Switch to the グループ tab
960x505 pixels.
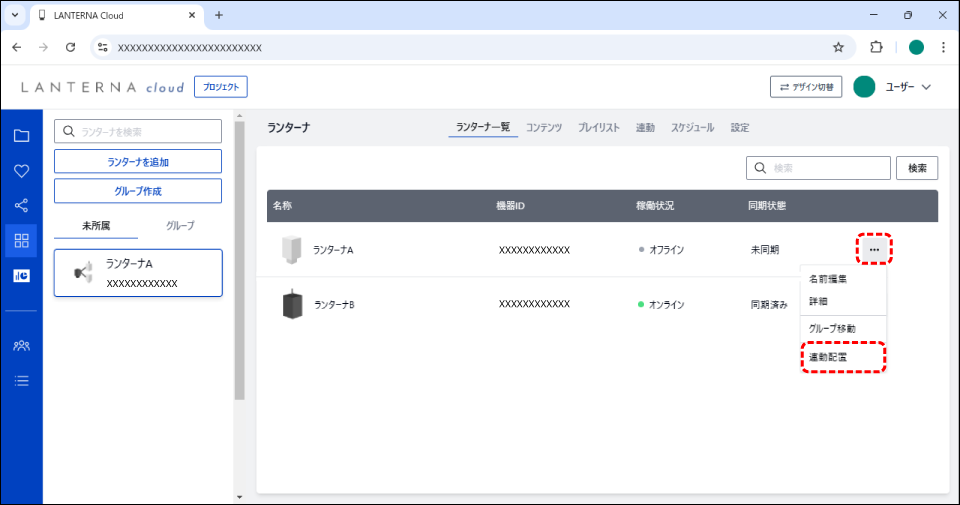coord(180,226)
